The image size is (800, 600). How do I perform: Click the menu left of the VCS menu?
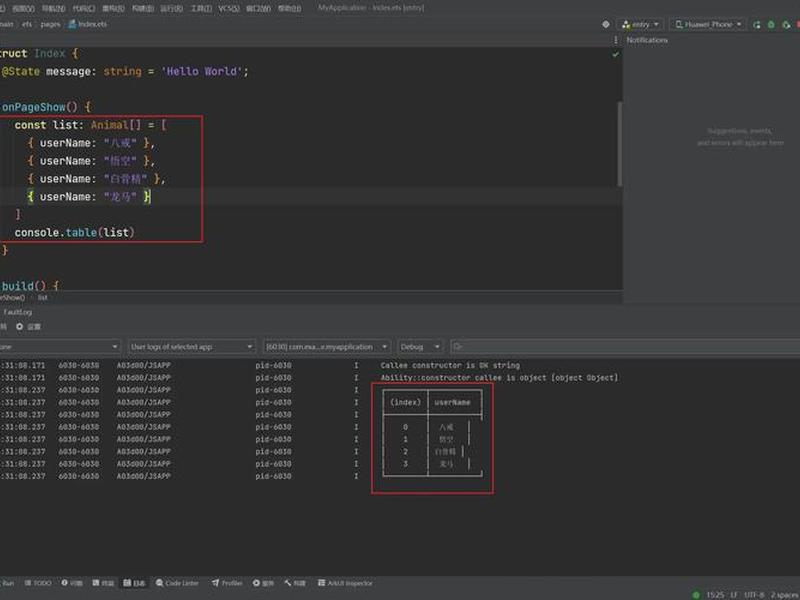click(201, 8)
